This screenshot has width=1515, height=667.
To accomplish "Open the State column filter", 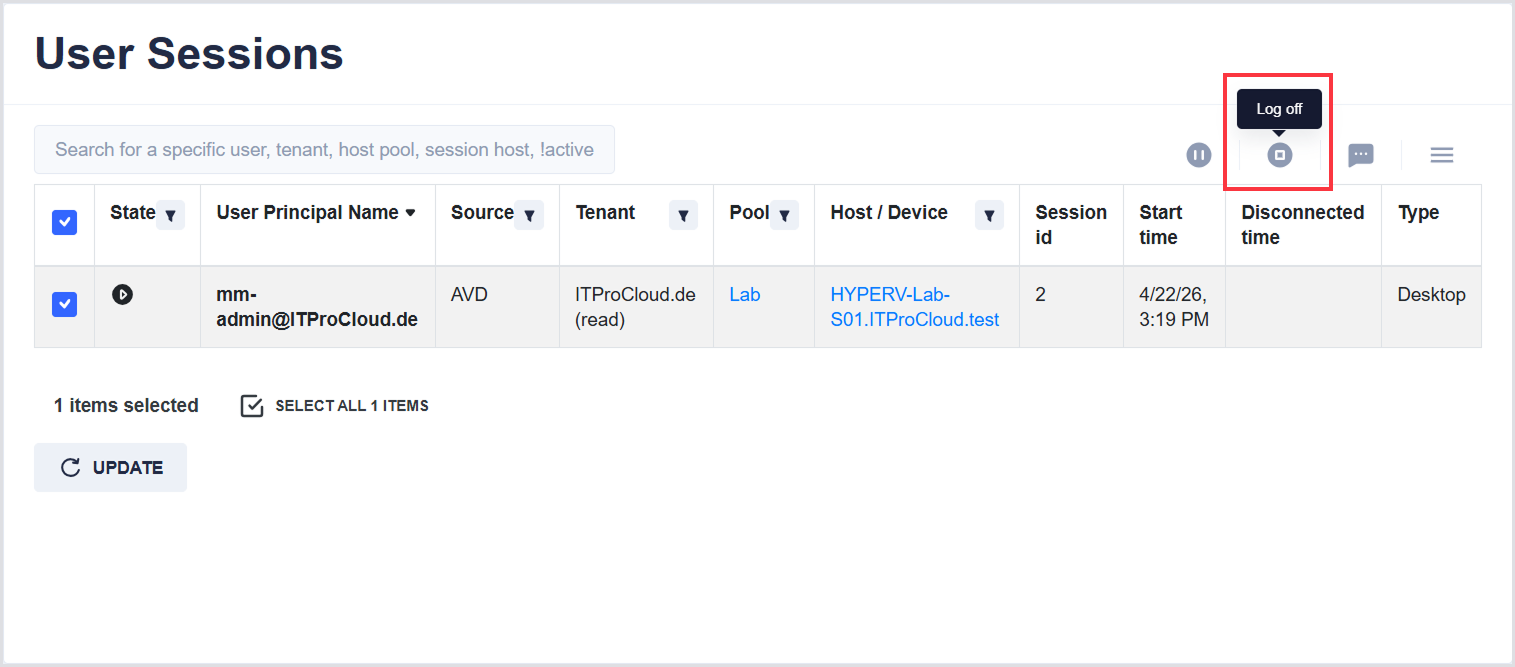I will tap(171, 214).
